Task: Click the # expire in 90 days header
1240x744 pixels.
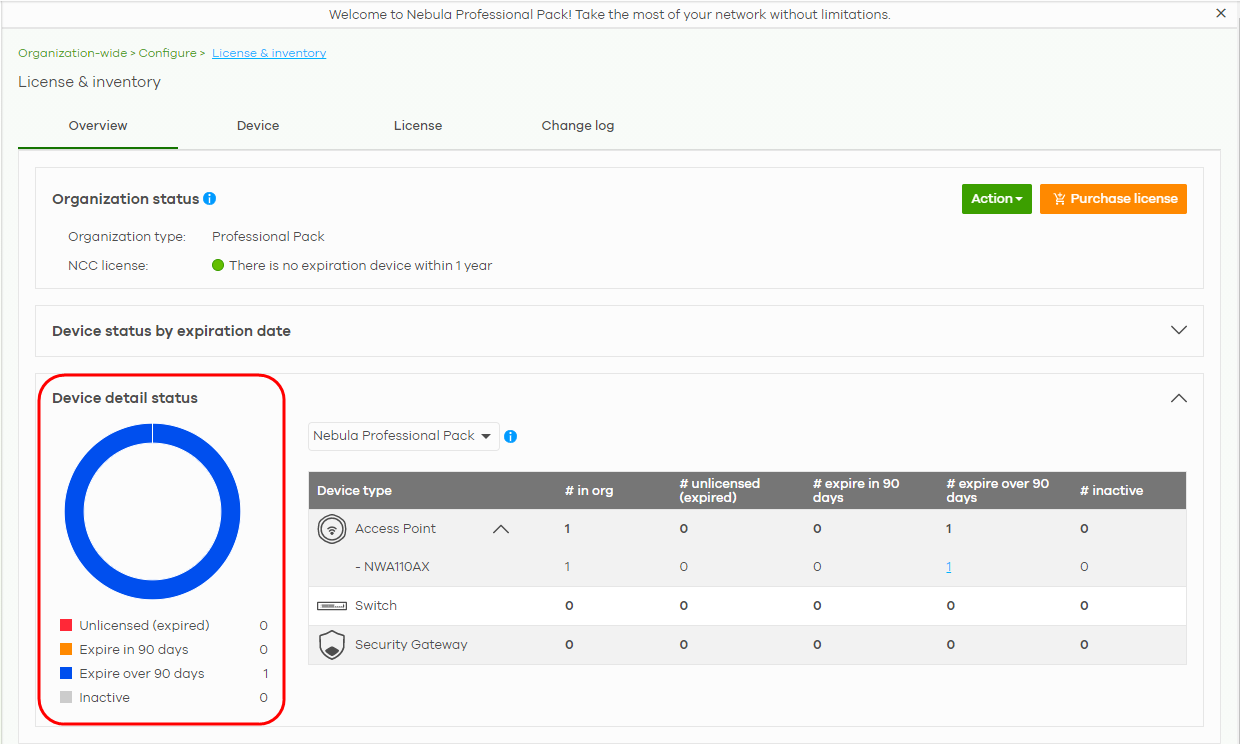Action: point(856,490)
